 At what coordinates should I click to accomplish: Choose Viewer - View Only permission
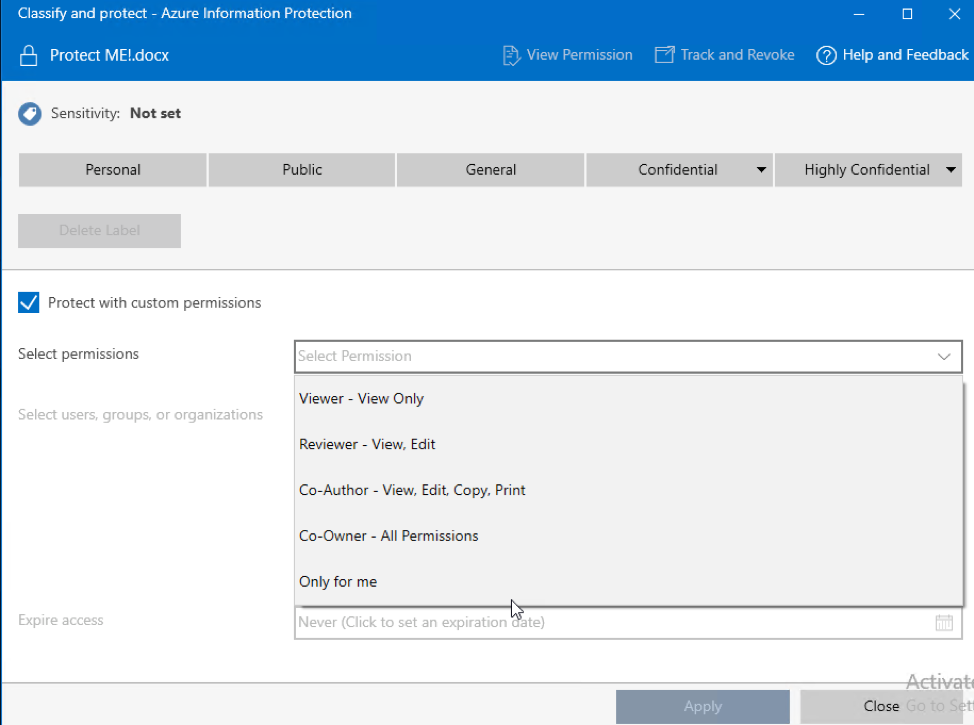[629, 399]
